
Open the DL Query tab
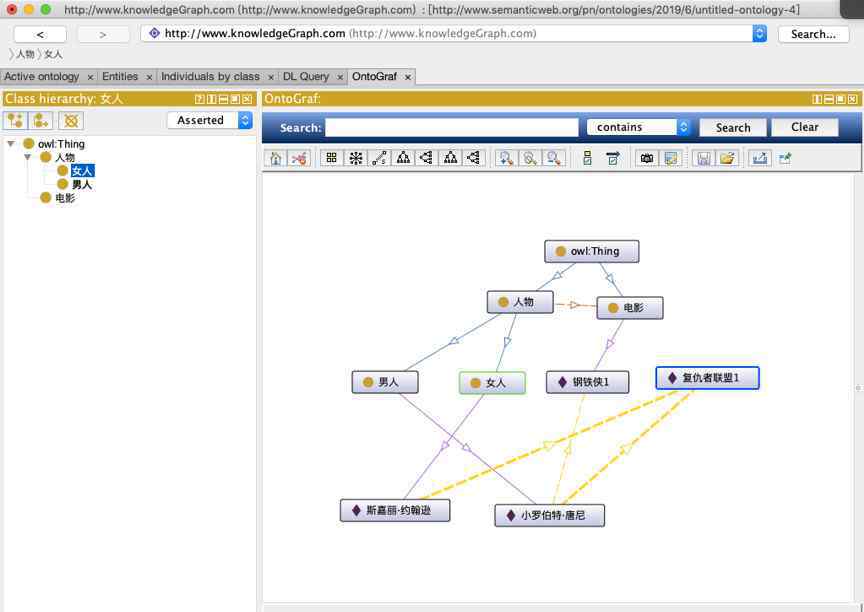coord(306,77)
